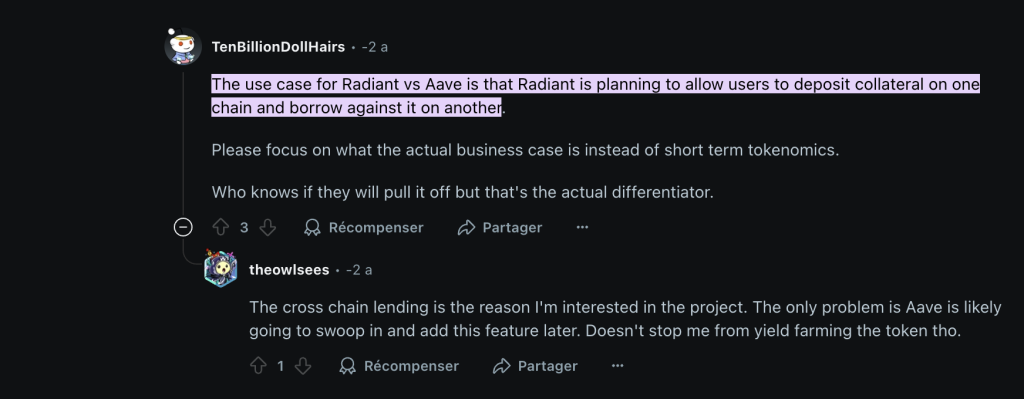
Task: Upvote TenBillionDollHairs' comment
Action: click(x=221, y=227)
